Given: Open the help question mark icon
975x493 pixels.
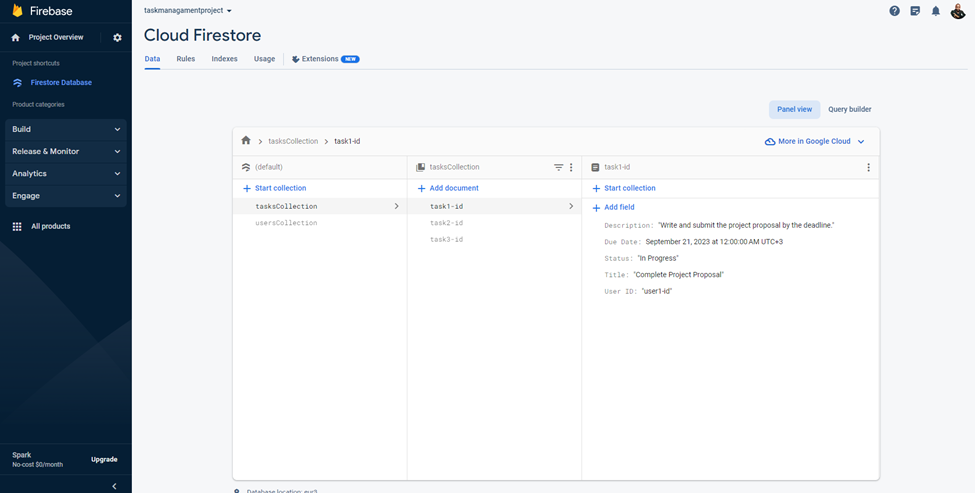Looking at the screenshot, I should 894,11.
